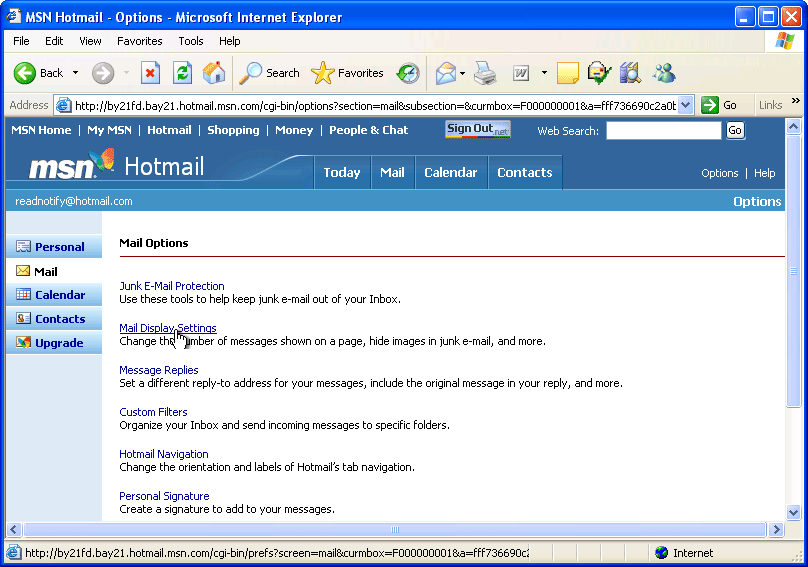Viewport: 808px width, 567px height.
Task: Open the address bar URL dropdown
Action: pyautogui.click(x=685, y=105)
